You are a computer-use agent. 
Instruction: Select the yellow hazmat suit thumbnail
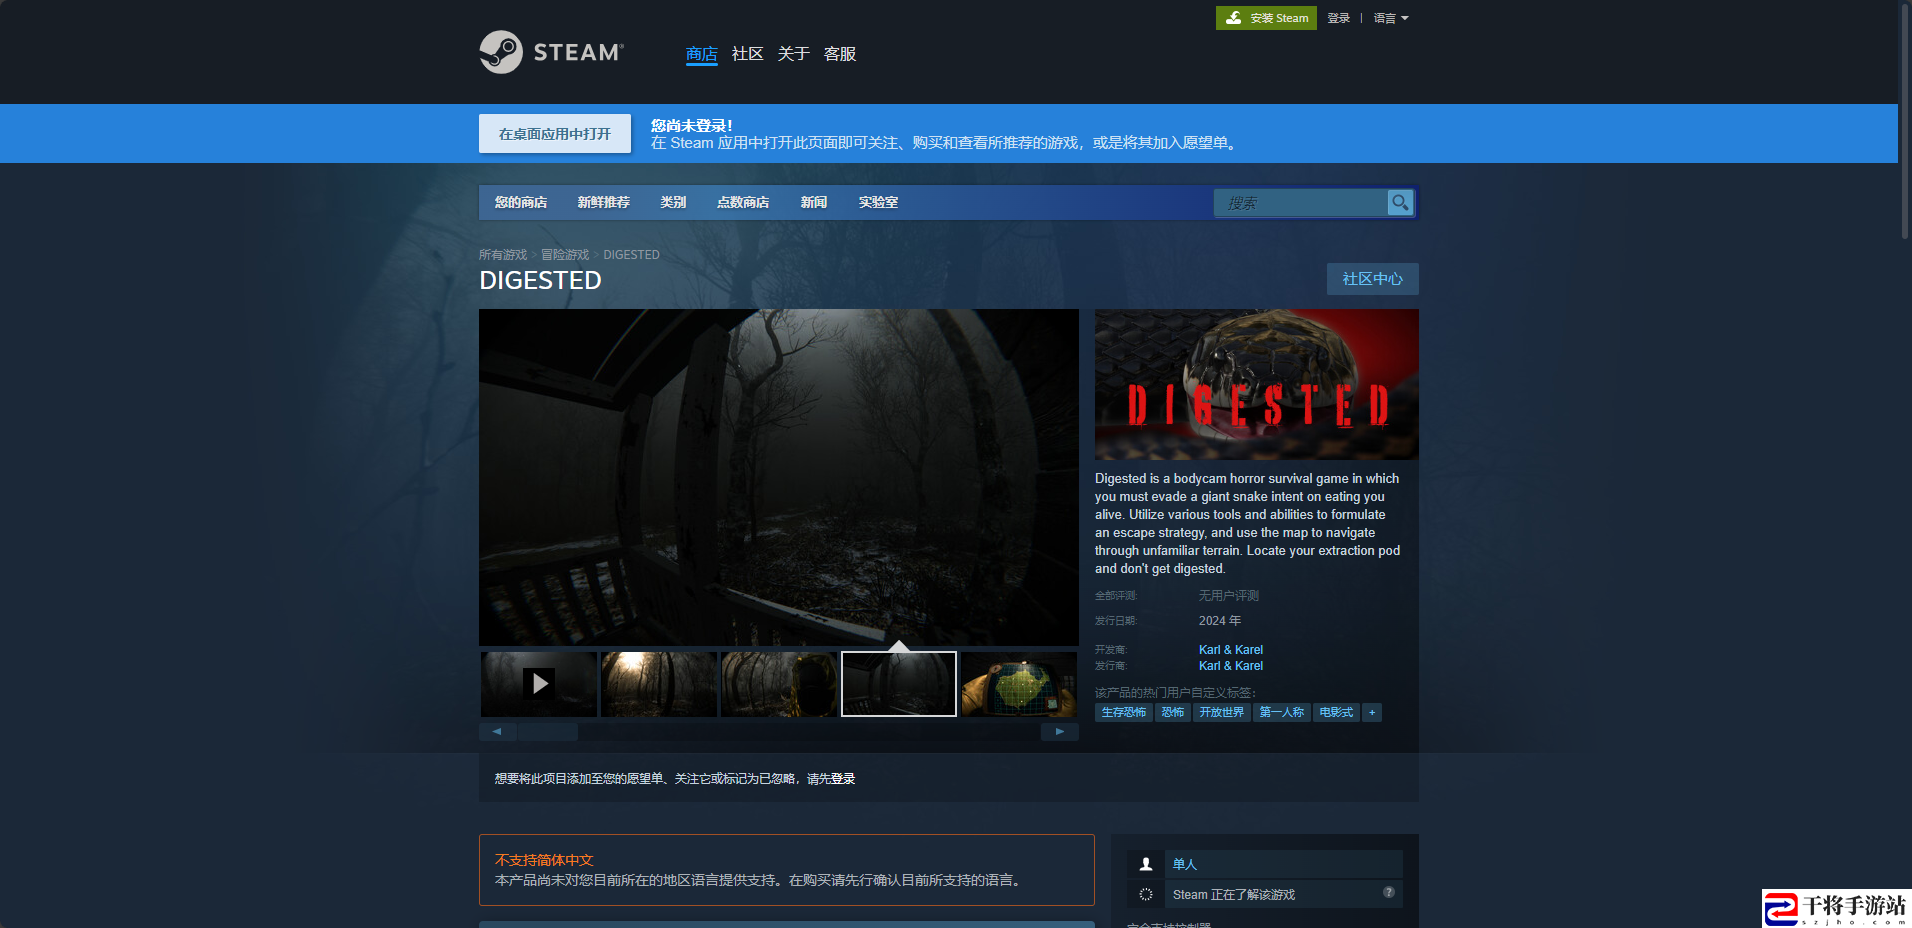pyautogui.click(x=779, y=684)
